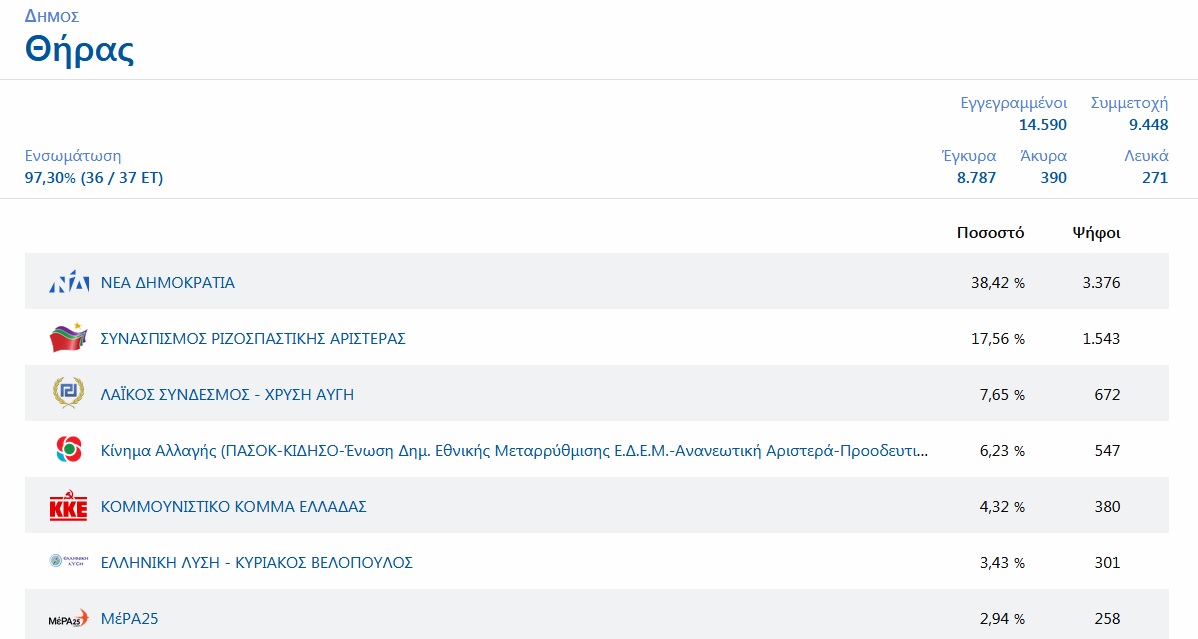Open the ΝΕΑ ΔΗΜΟΚΡΑΤΙΑ party link
1198x639 pixels.
[x=168, y=283]
